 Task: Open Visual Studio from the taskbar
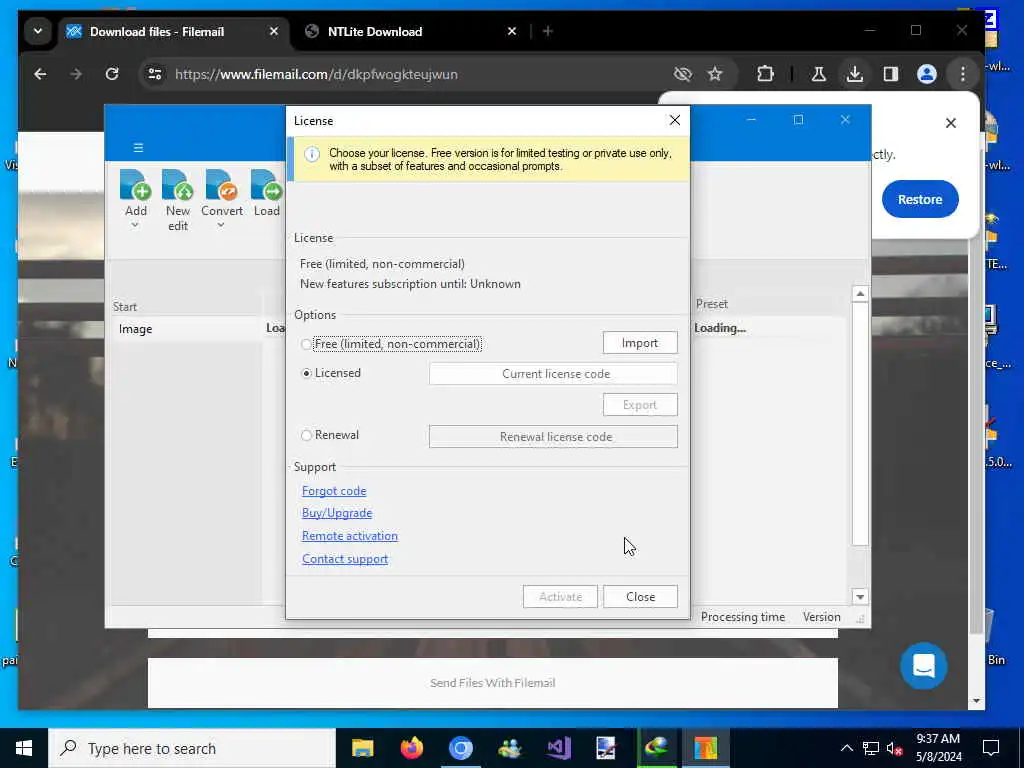558,748
